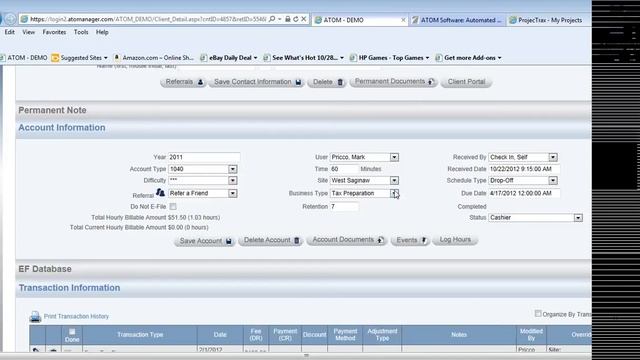Open the Suggested Sites favorites icon
Image resolution: width=640 pixels, height=360 pixels.
(x=55, y=58)
